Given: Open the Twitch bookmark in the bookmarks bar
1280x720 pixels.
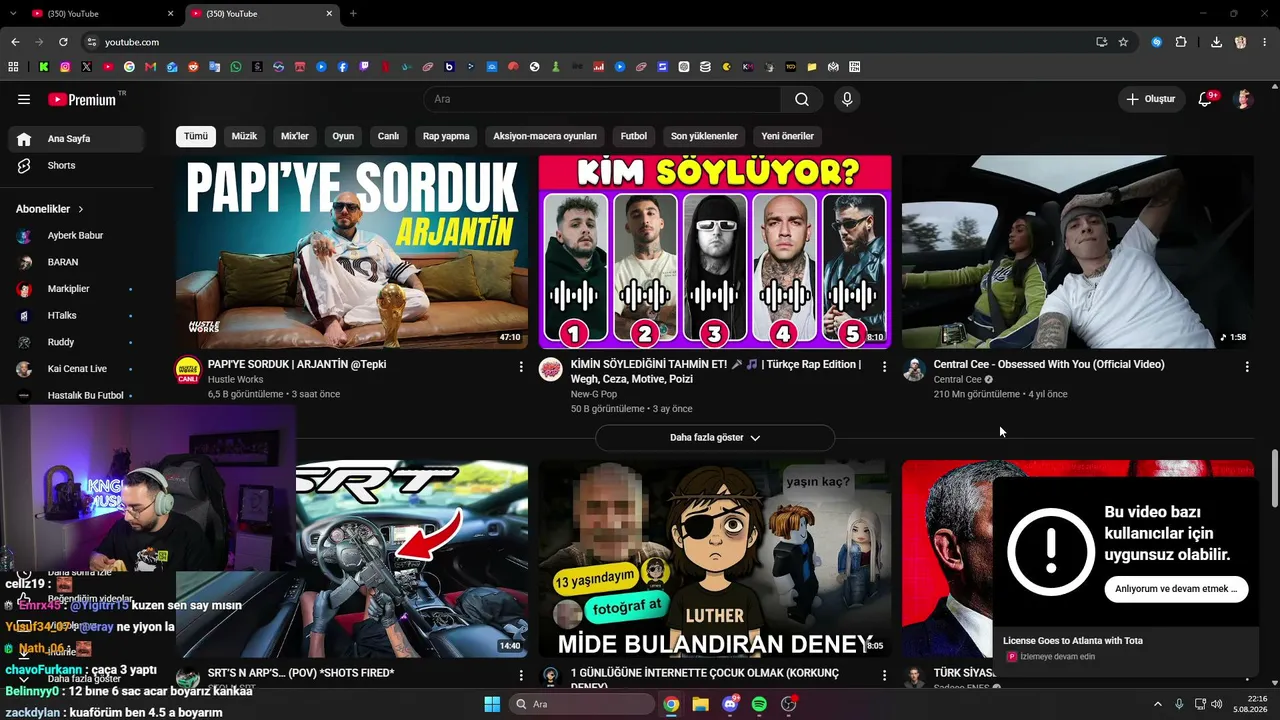Looking at the screenshot, I should [x=364, y=67].
